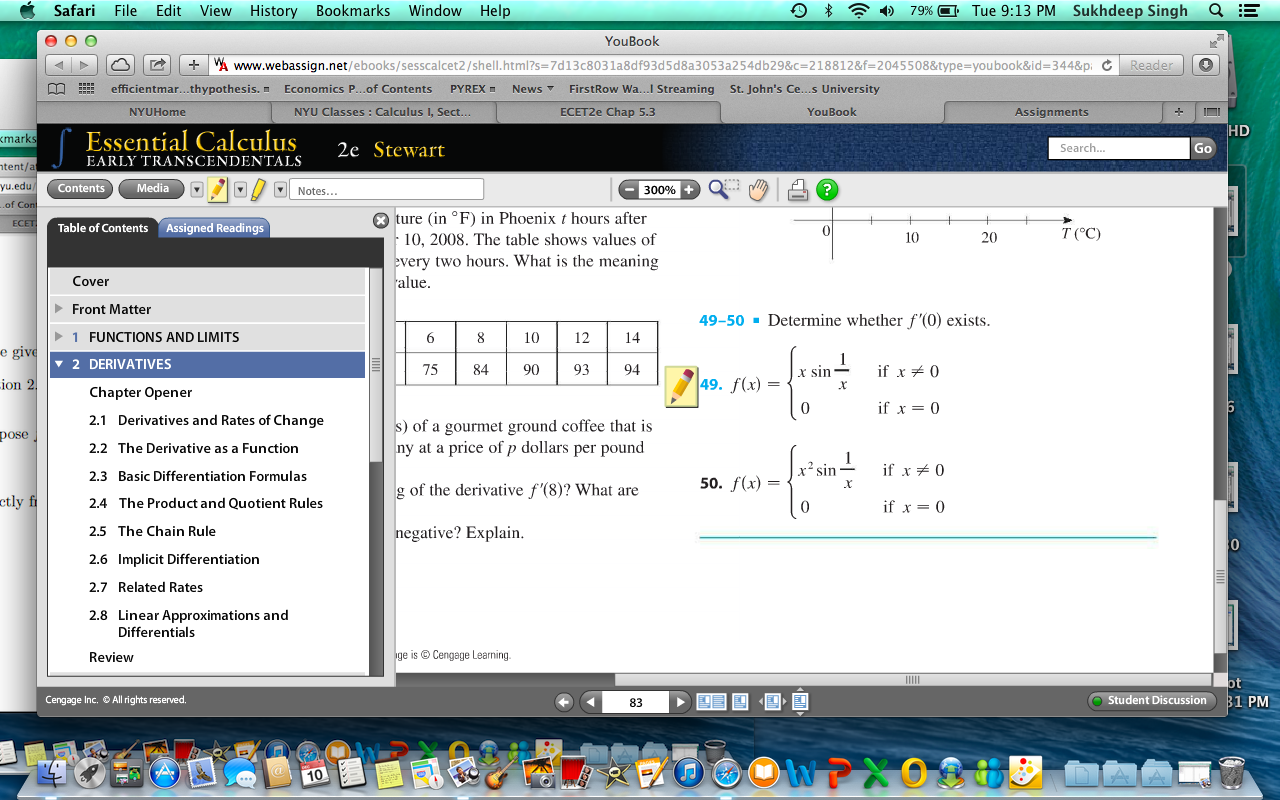Image resolution: width=1280 pixels, height=800 pixels.
Task: Activate the hand pan tool
Action: [x=758, y=189]
